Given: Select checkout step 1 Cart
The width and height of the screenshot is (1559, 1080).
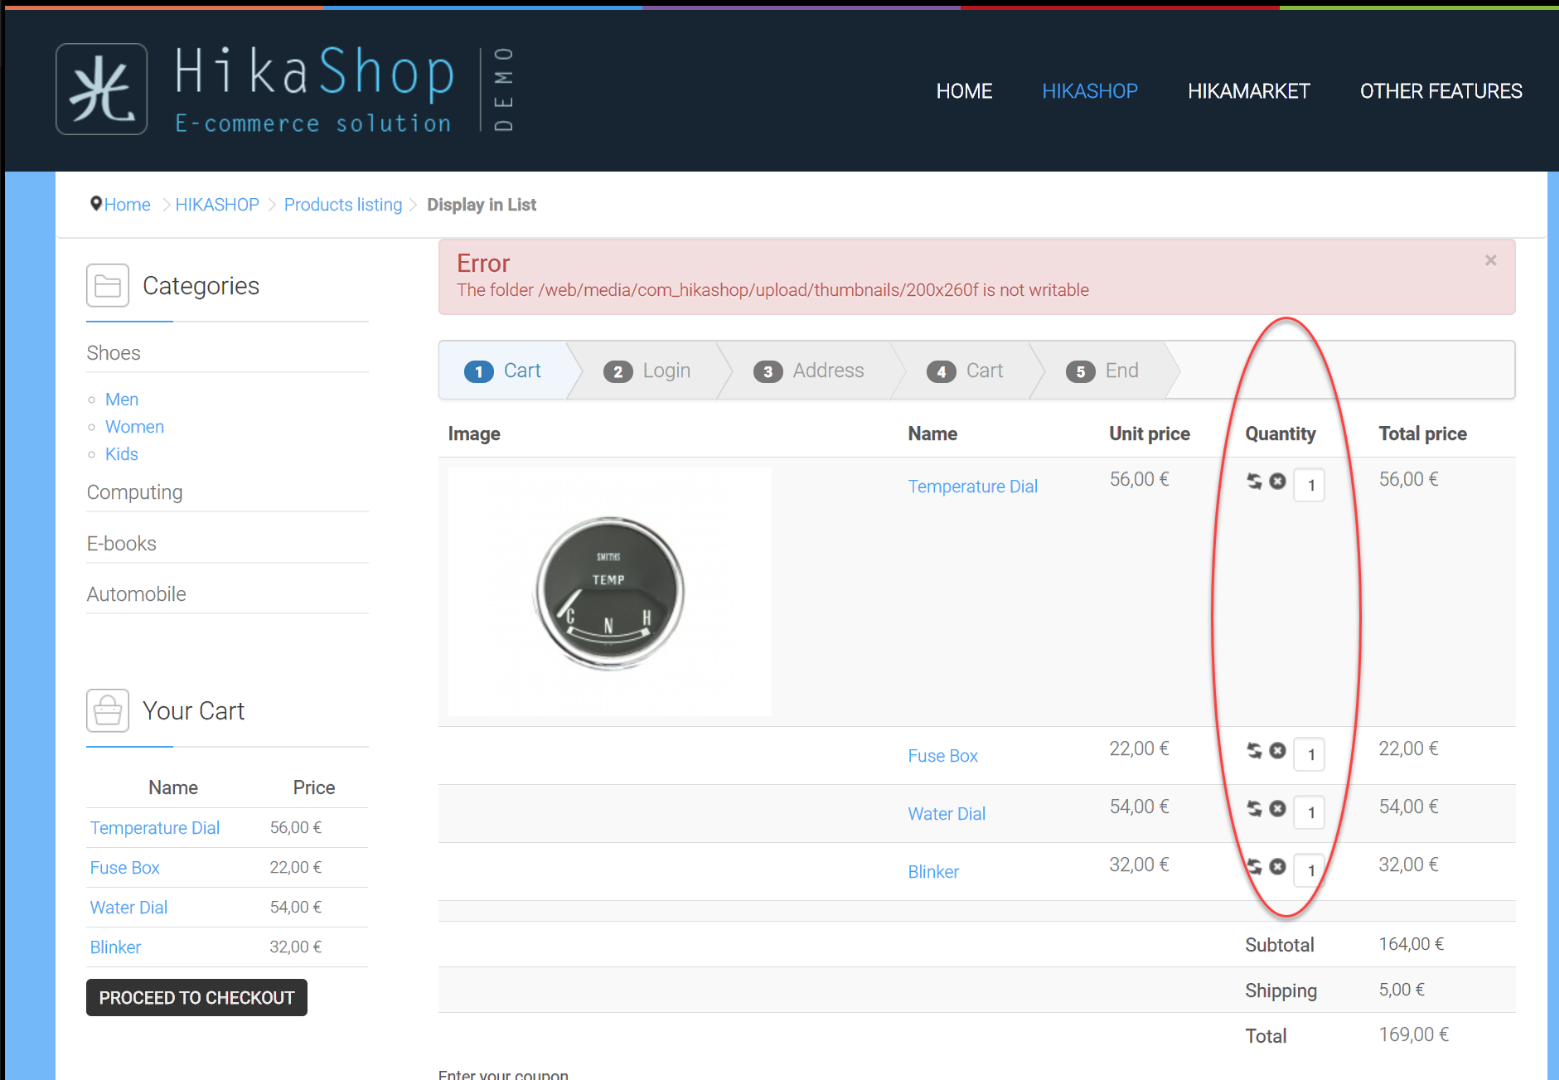Looking at the screenshot, I should coord(503,371).
